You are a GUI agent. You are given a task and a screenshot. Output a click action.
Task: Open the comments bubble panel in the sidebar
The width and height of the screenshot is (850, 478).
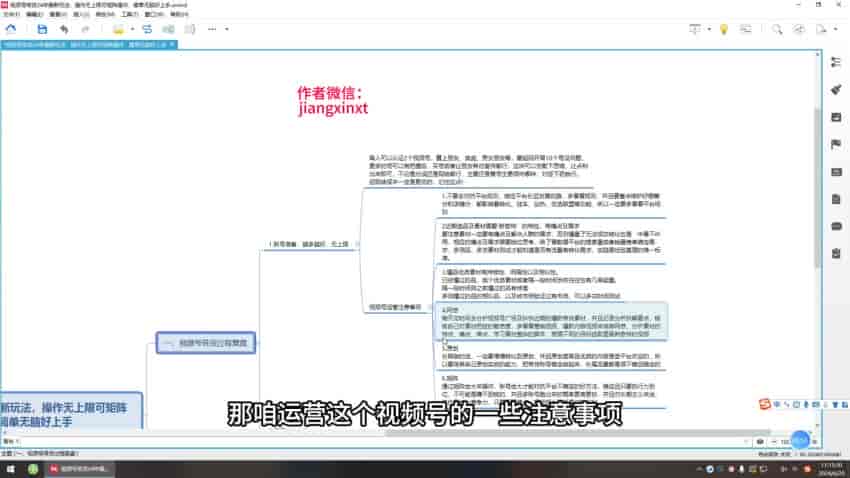point(836,226)
